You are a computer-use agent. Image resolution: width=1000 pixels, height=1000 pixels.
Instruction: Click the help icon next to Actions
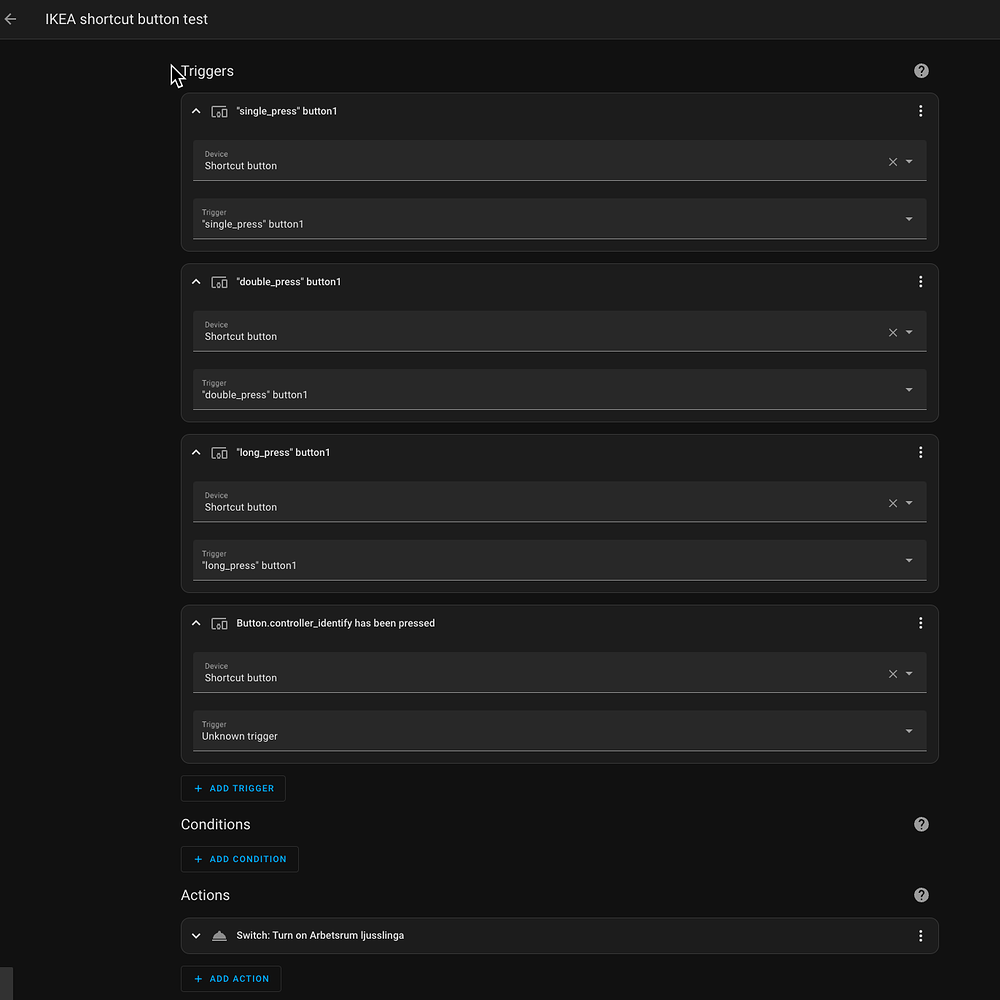(920, 894)
